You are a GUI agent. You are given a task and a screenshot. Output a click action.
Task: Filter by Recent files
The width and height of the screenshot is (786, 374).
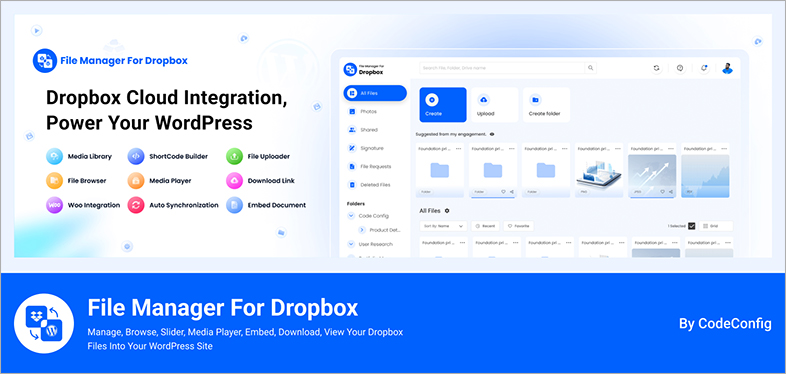[485, 226]
